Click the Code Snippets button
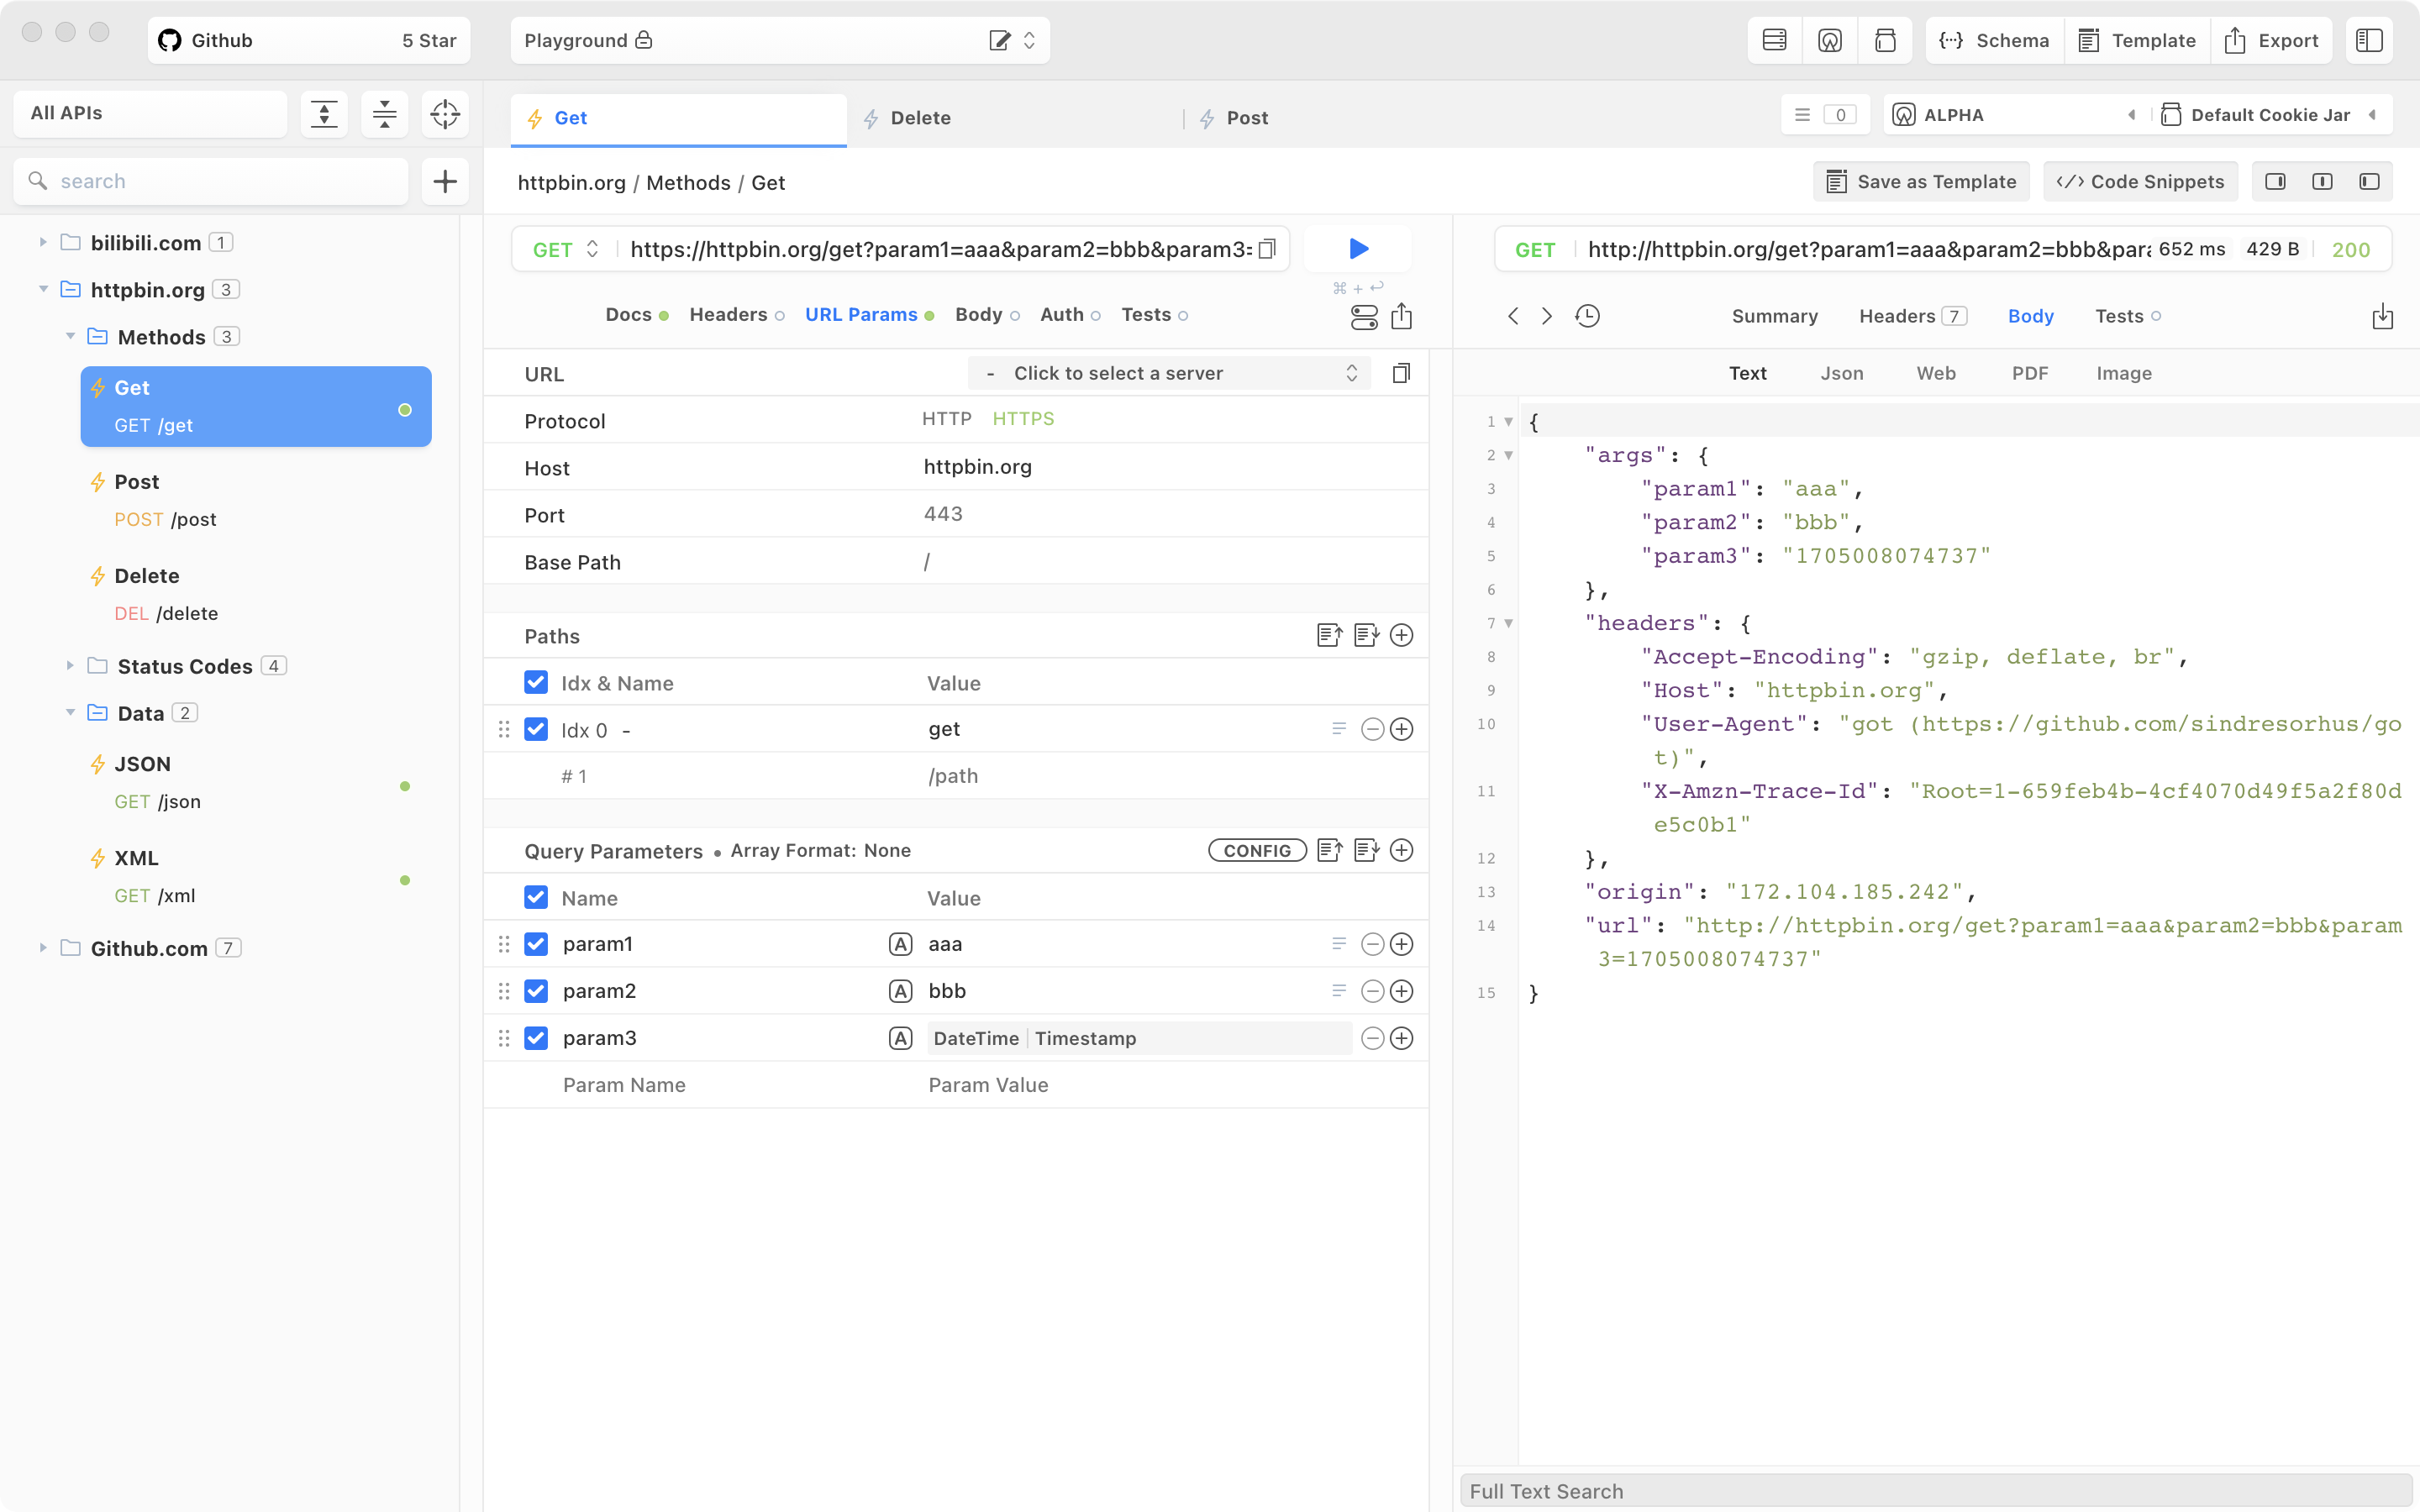The height and width of the screenshot is (1512, 2420). pos(2140,181)
